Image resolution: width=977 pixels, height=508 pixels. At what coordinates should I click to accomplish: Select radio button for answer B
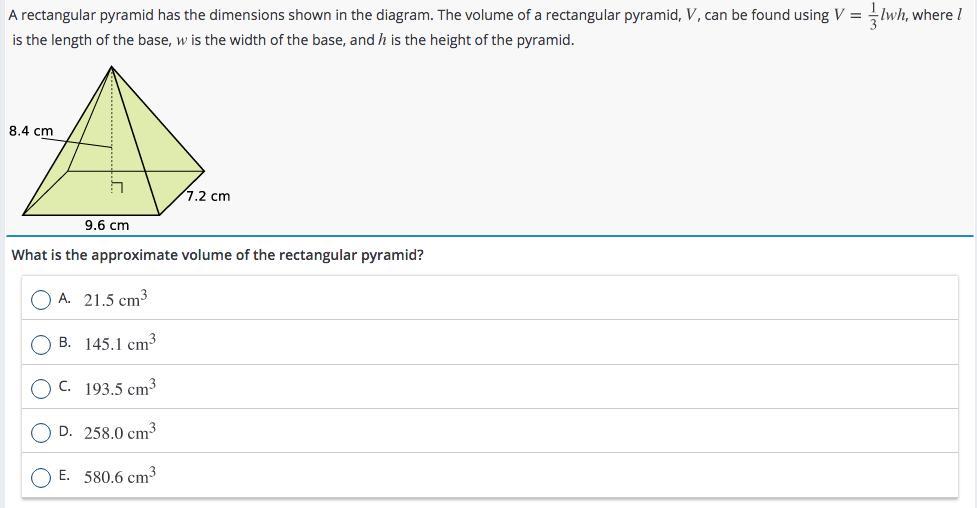point(41,345)
